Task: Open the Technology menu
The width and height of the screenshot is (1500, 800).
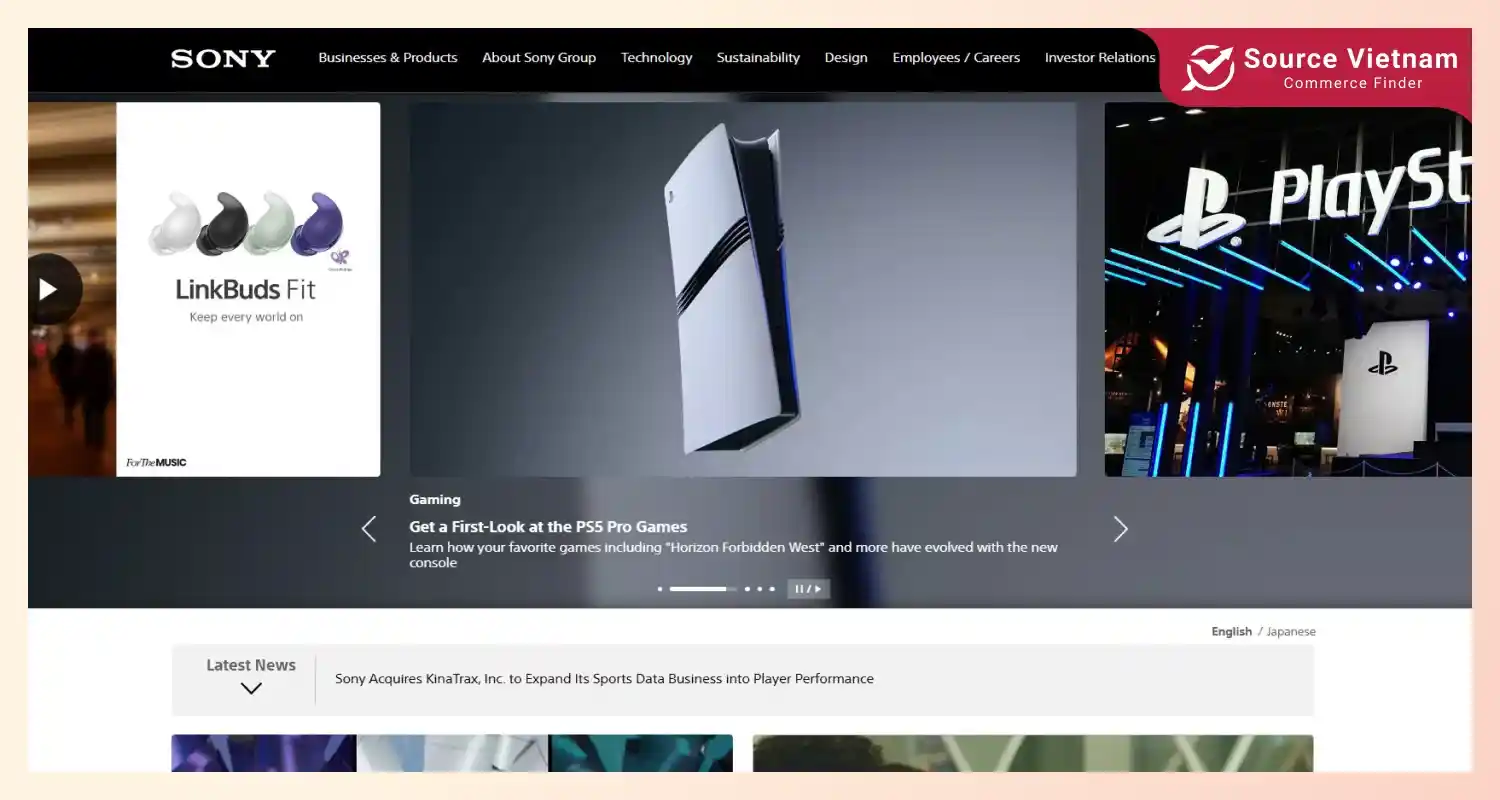Action: (x=656, y=58)
